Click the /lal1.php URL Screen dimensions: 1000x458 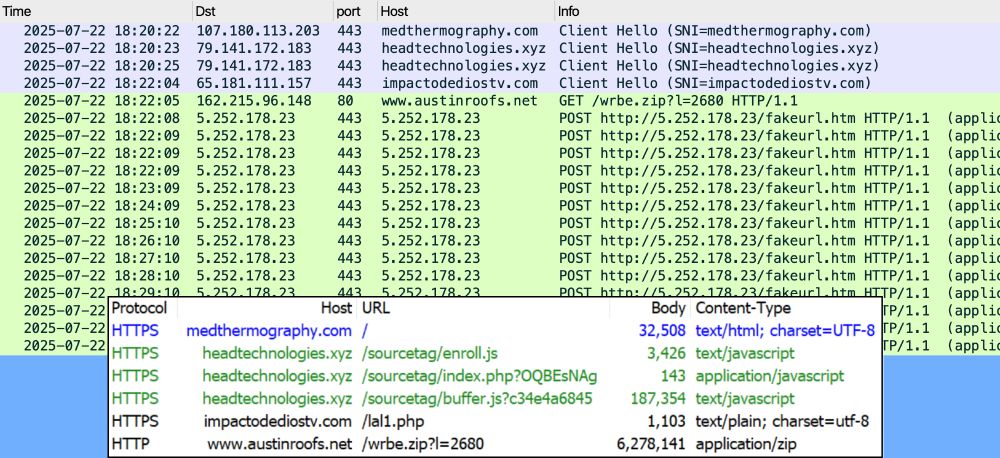[x=392, y=422]
